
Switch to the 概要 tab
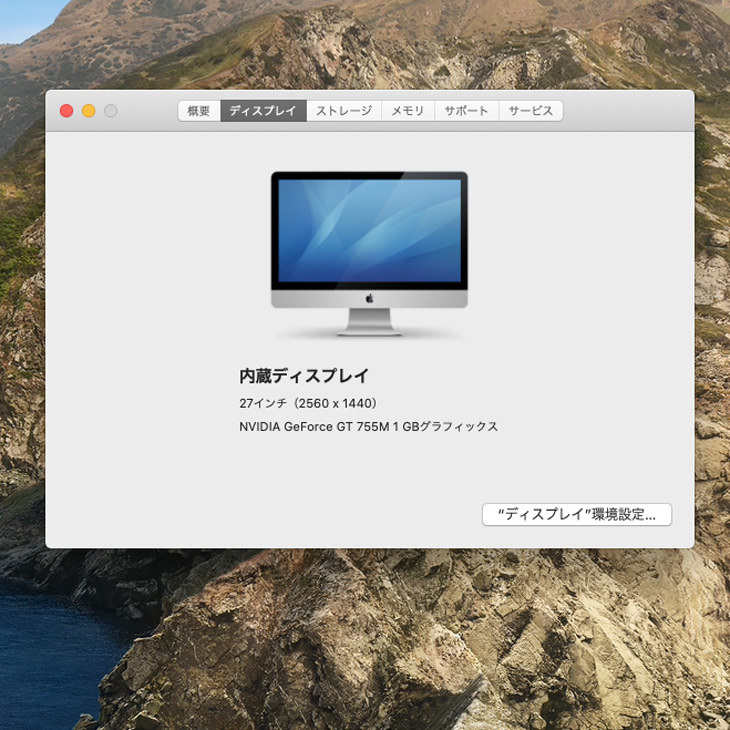[x=199, y=111]
